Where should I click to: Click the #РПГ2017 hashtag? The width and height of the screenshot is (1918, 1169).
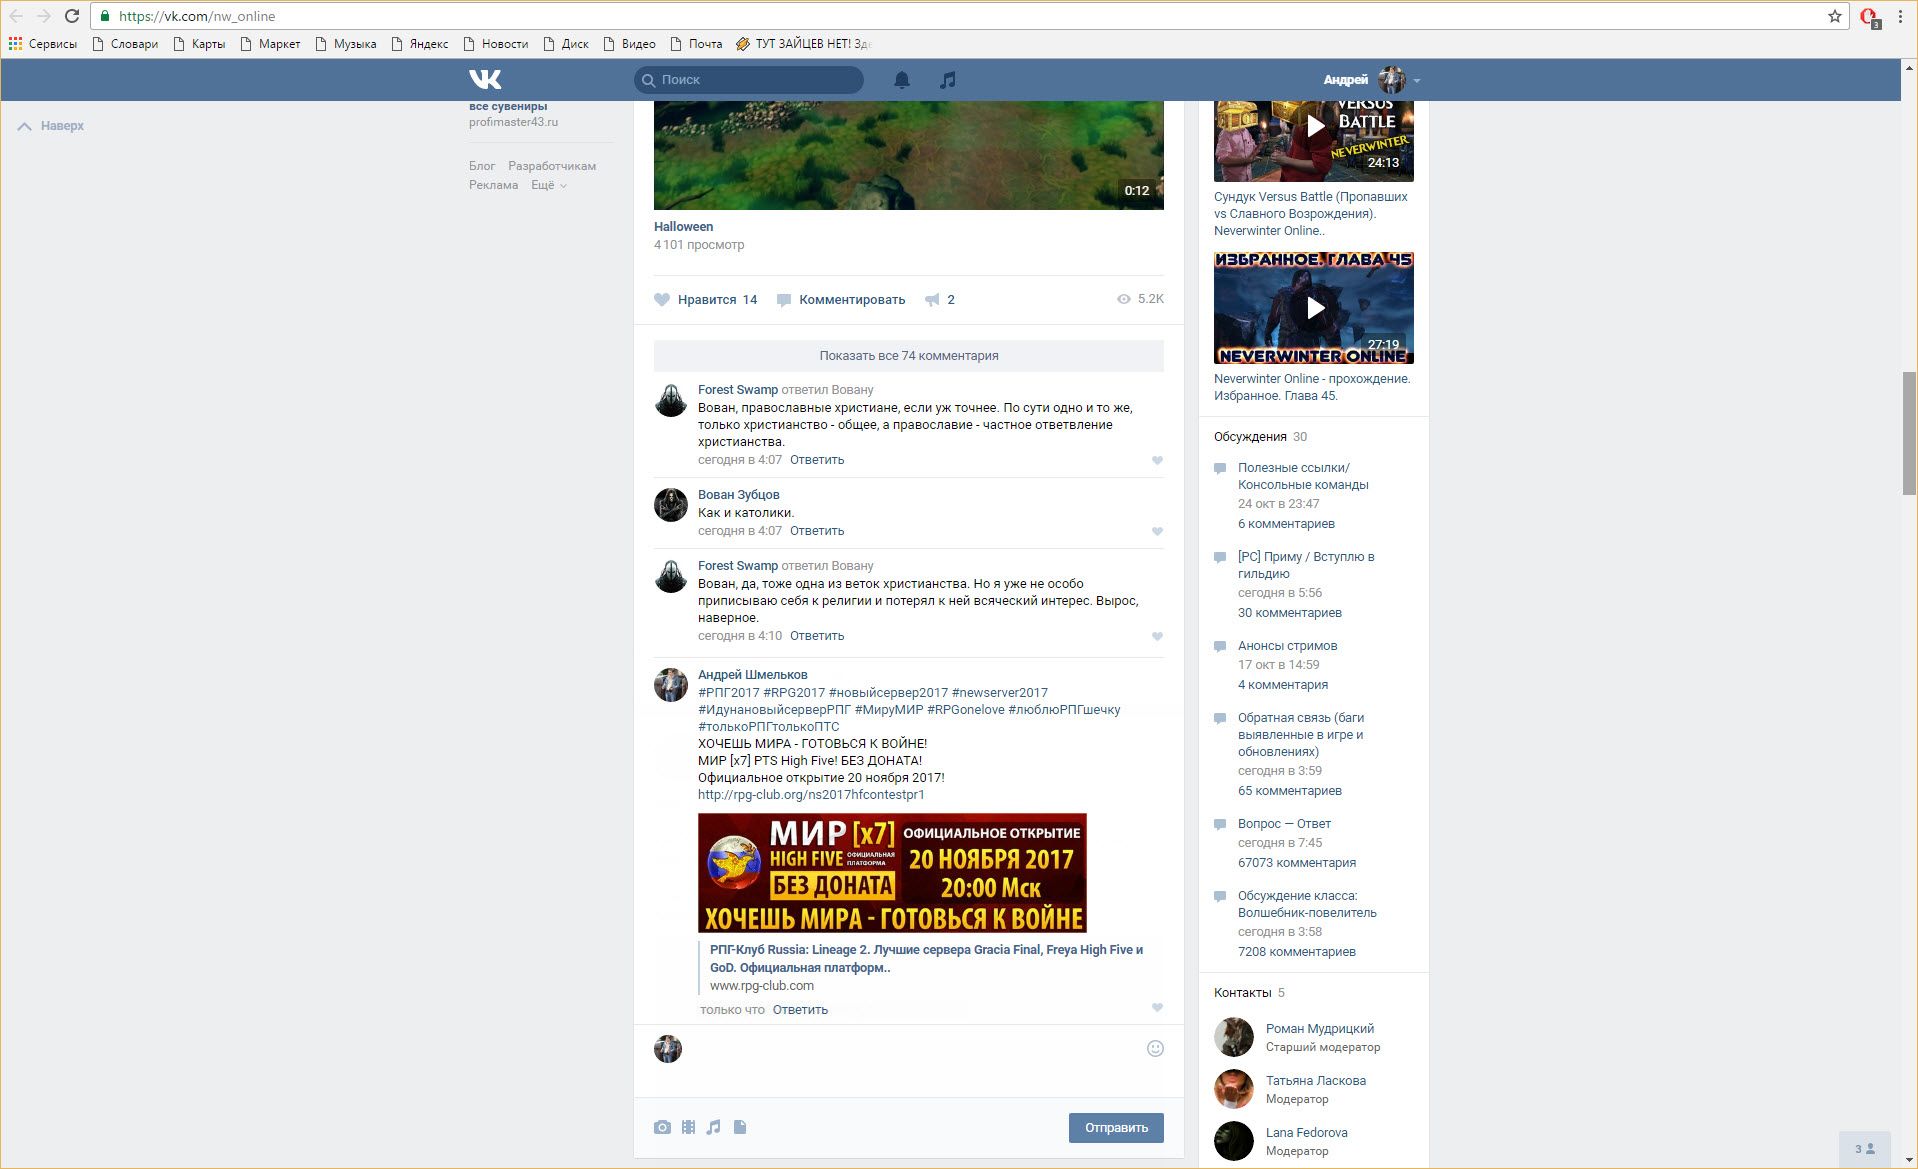(729, 693)
